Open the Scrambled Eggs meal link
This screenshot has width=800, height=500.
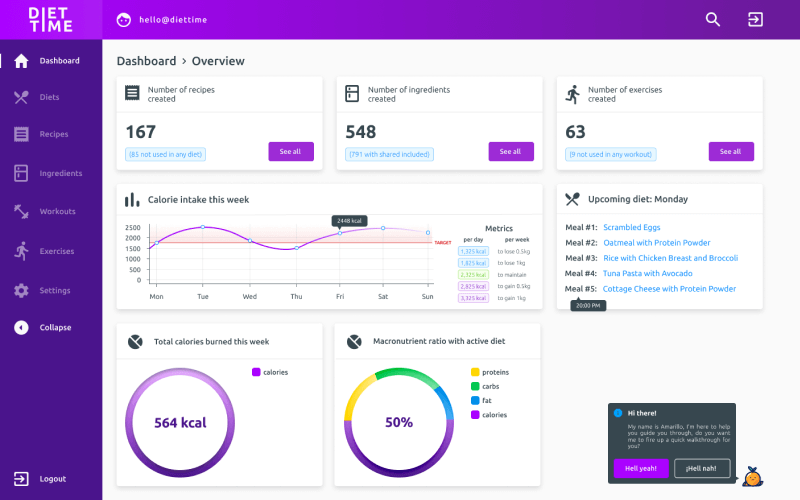[631, 227]
